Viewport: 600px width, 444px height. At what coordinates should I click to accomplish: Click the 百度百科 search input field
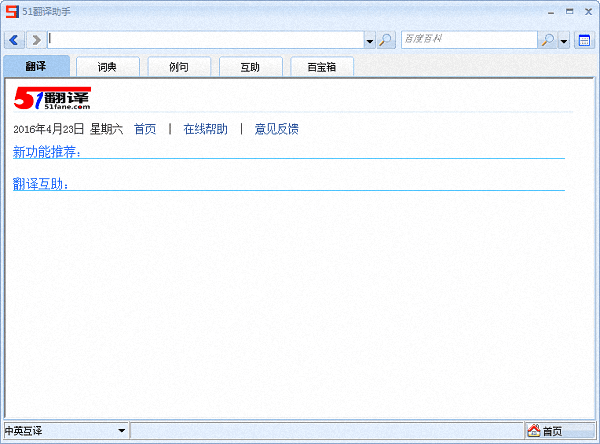coord(468,40)
